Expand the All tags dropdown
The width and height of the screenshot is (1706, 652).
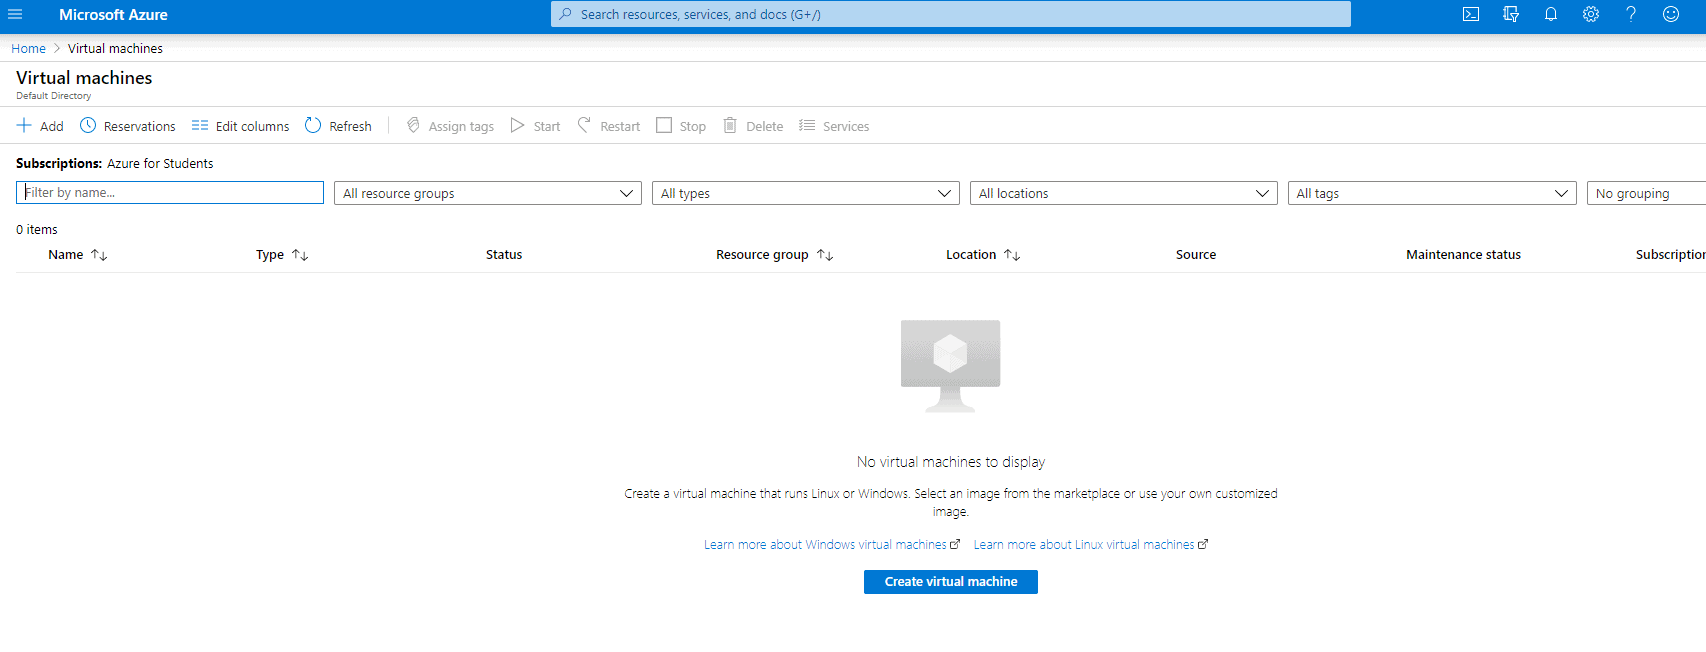(1432, 193)
